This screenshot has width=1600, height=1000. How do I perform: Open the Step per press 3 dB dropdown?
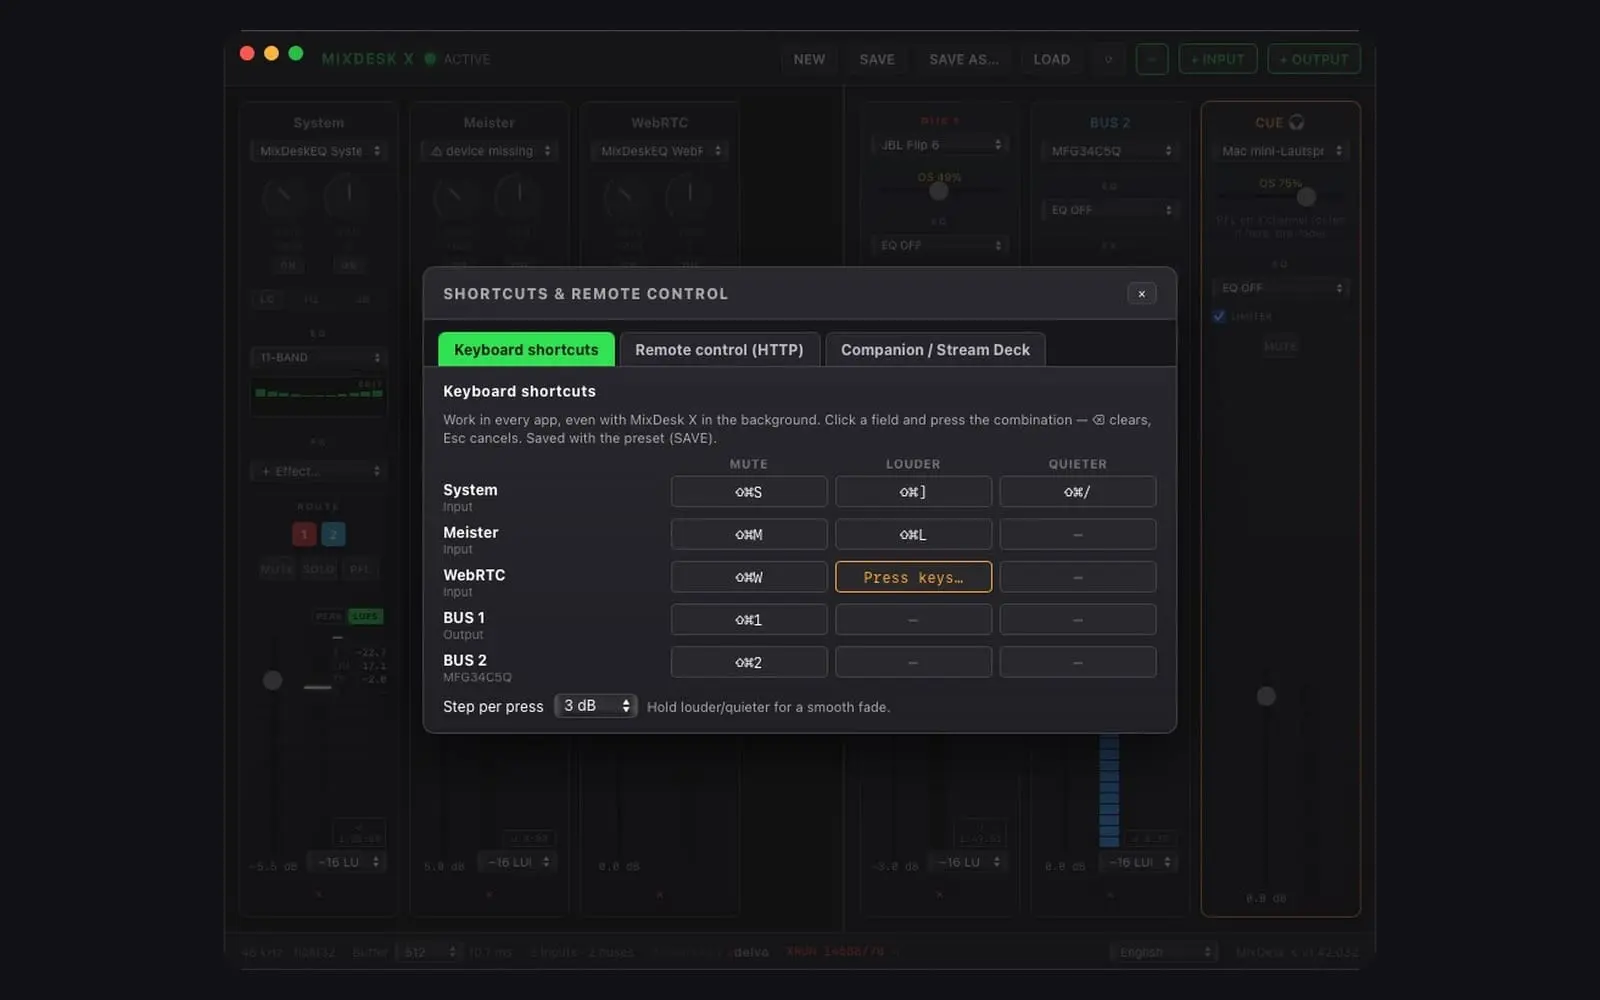pyautogui.click(x=596, y=706)
